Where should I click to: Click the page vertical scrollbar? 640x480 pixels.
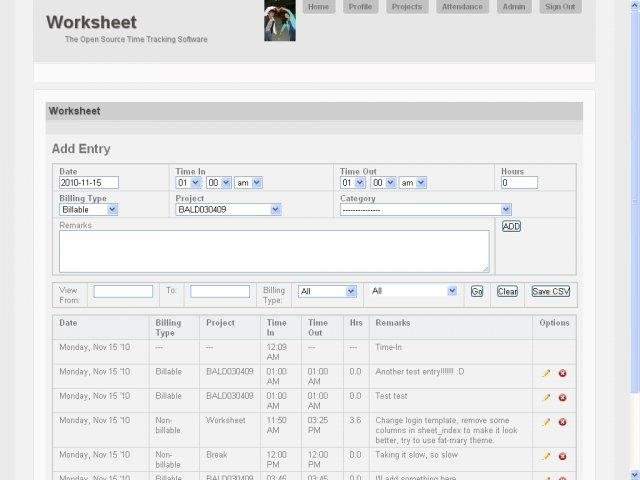pos(635,240)
